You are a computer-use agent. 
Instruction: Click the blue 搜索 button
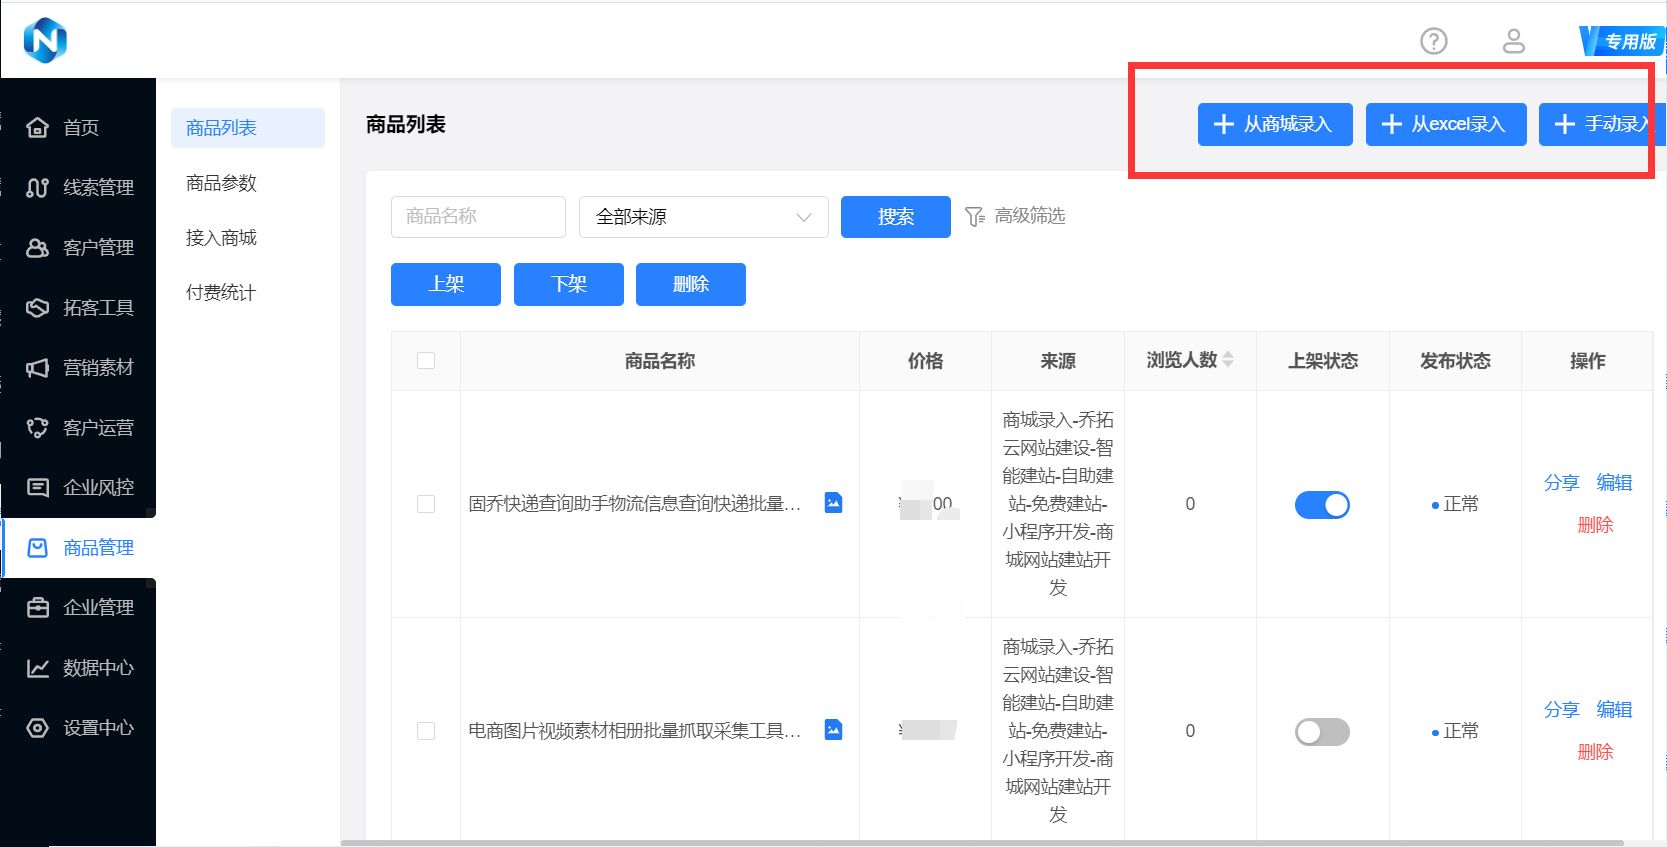896,217
